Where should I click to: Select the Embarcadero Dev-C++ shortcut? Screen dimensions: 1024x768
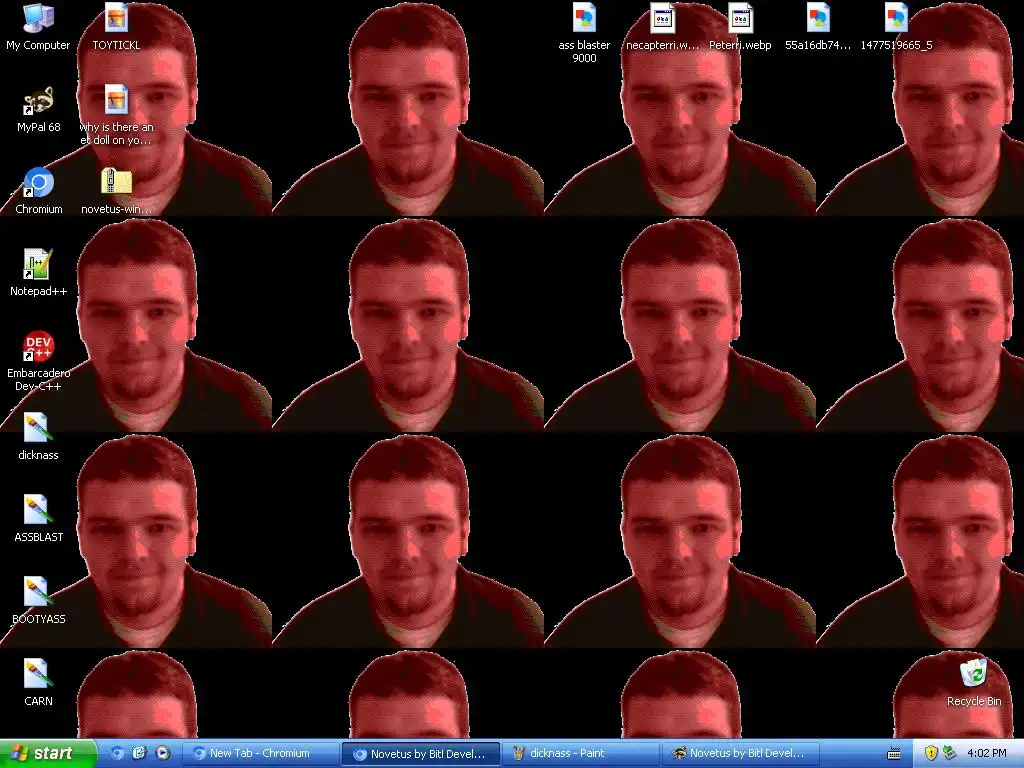pos(39,361)
